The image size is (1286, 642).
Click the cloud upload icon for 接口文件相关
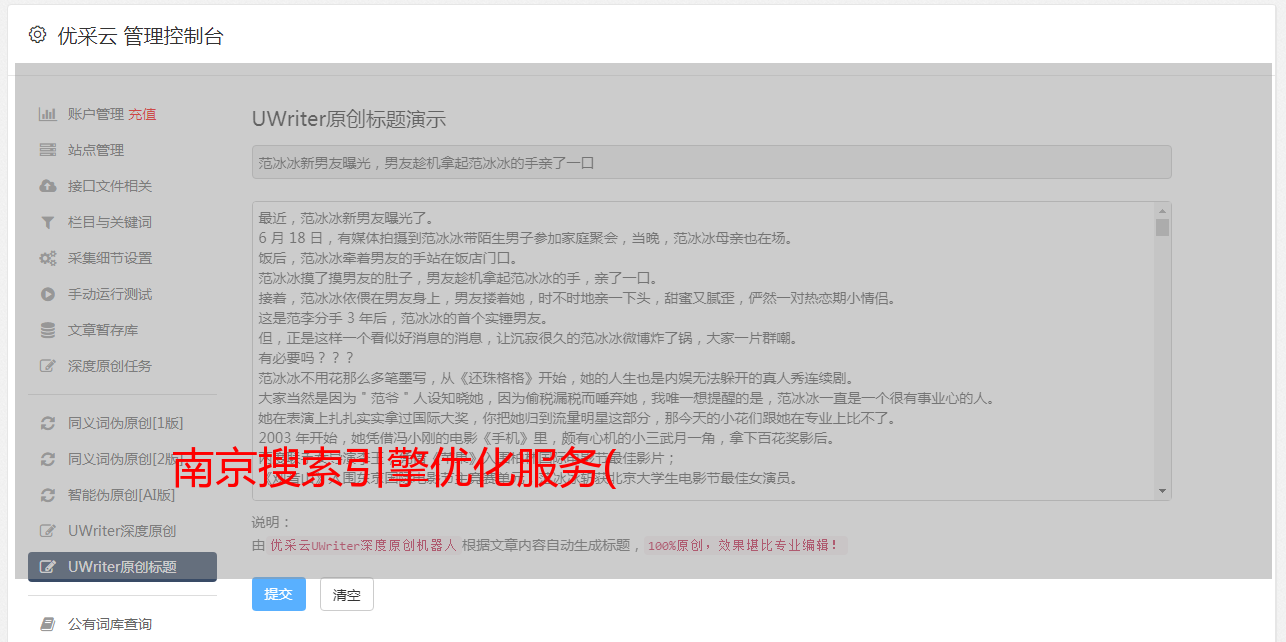point(47,186)
